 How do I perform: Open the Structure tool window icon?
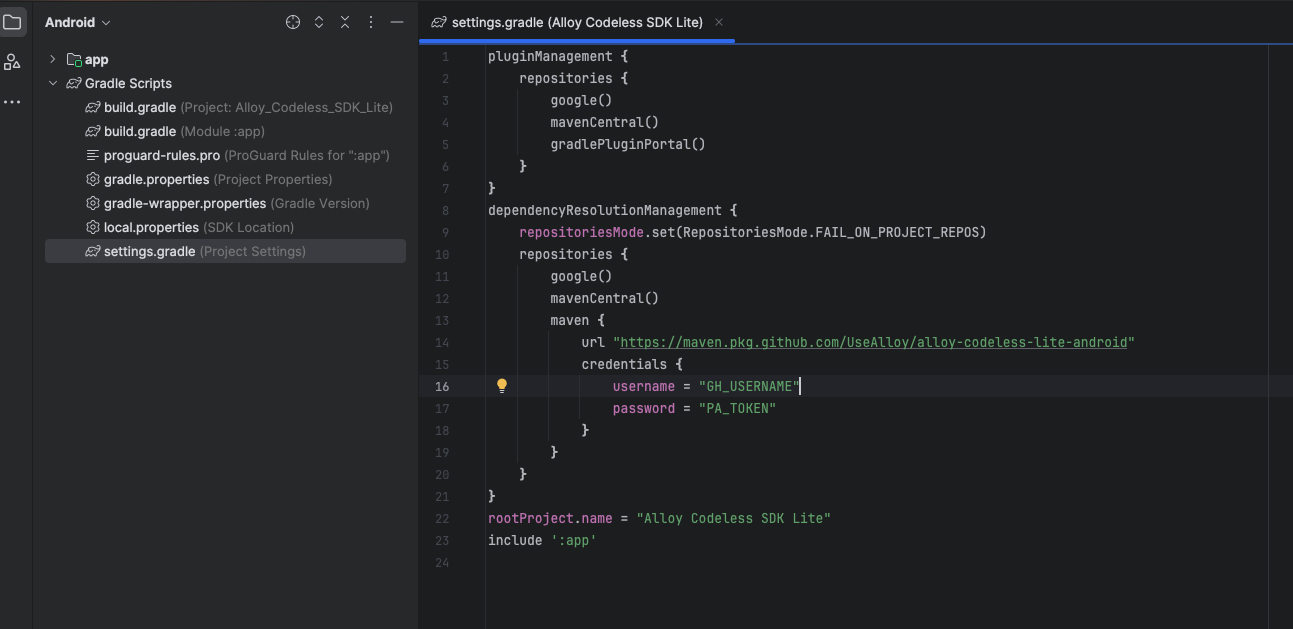coord(12,62)
